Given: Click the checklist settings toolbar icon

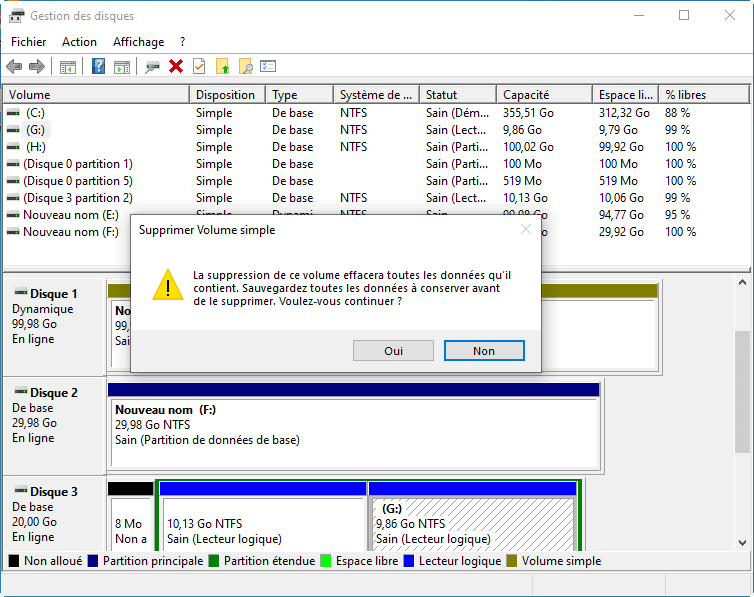Looking at the screenshot, I should (x=268, y=66).
